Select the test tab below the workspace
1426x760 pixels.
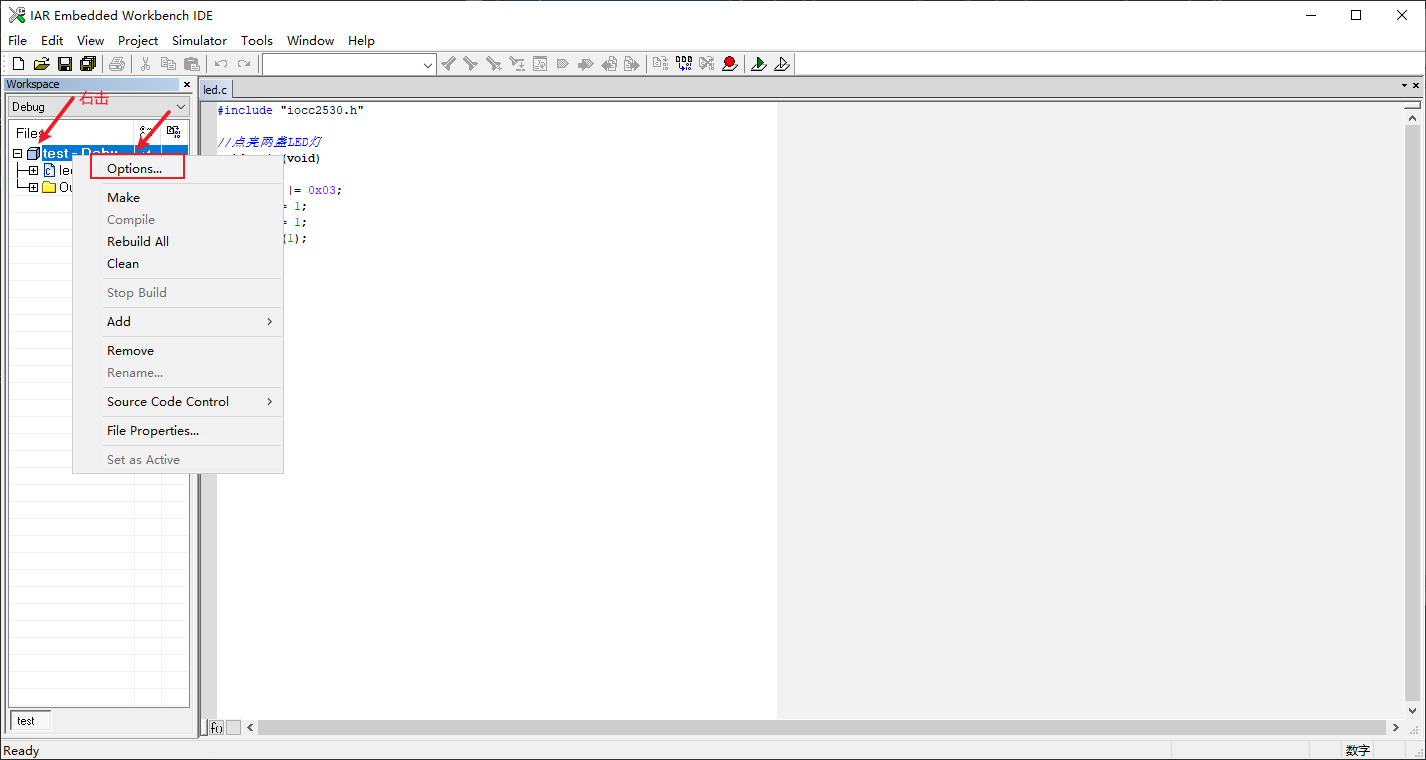click(29, 721)
